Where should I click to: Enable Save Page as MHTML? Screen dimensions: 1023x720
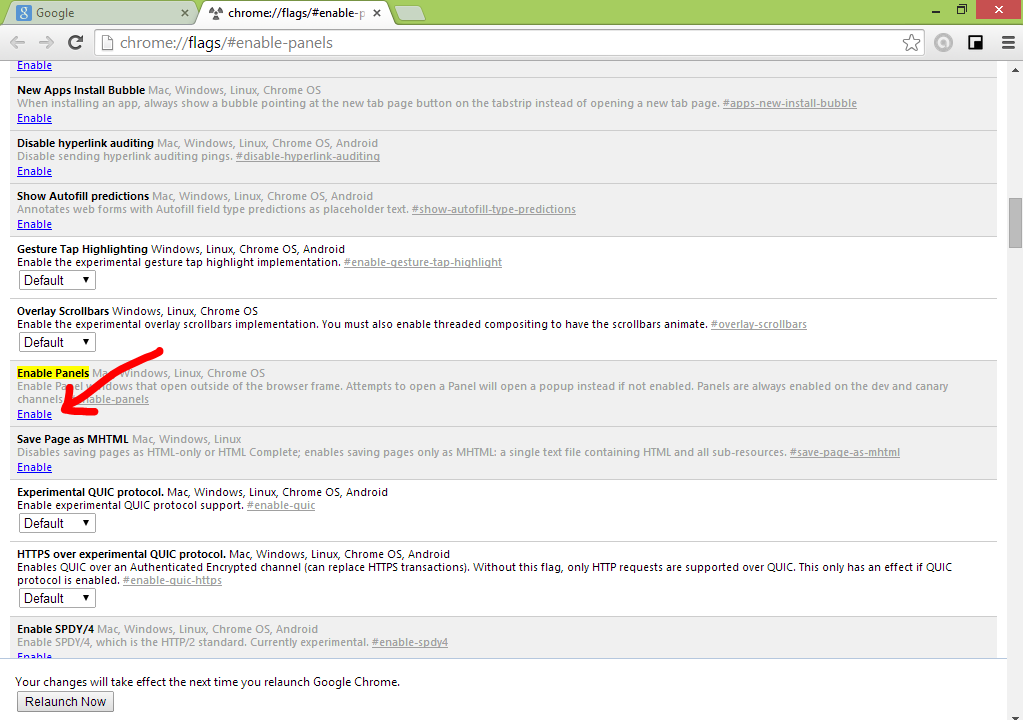[x=35, y=467]
